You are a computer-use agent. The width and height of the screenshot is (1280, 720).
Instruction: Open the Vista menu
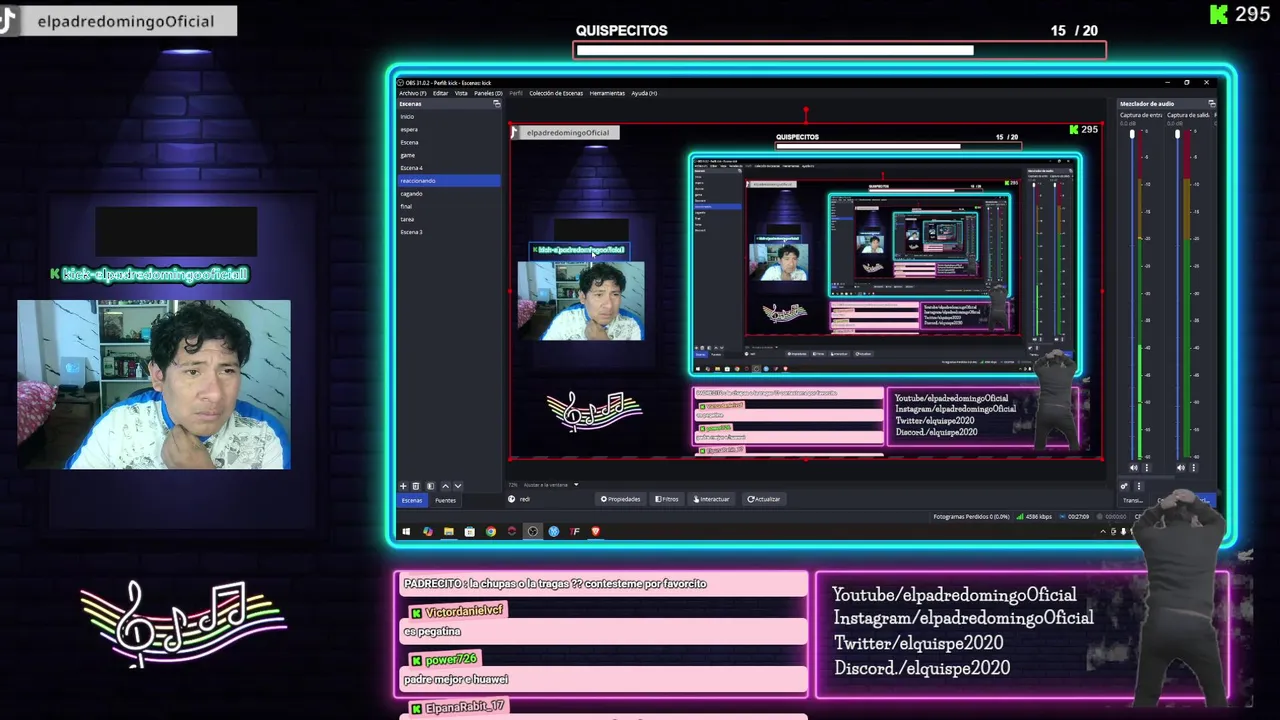click(461, 93)
